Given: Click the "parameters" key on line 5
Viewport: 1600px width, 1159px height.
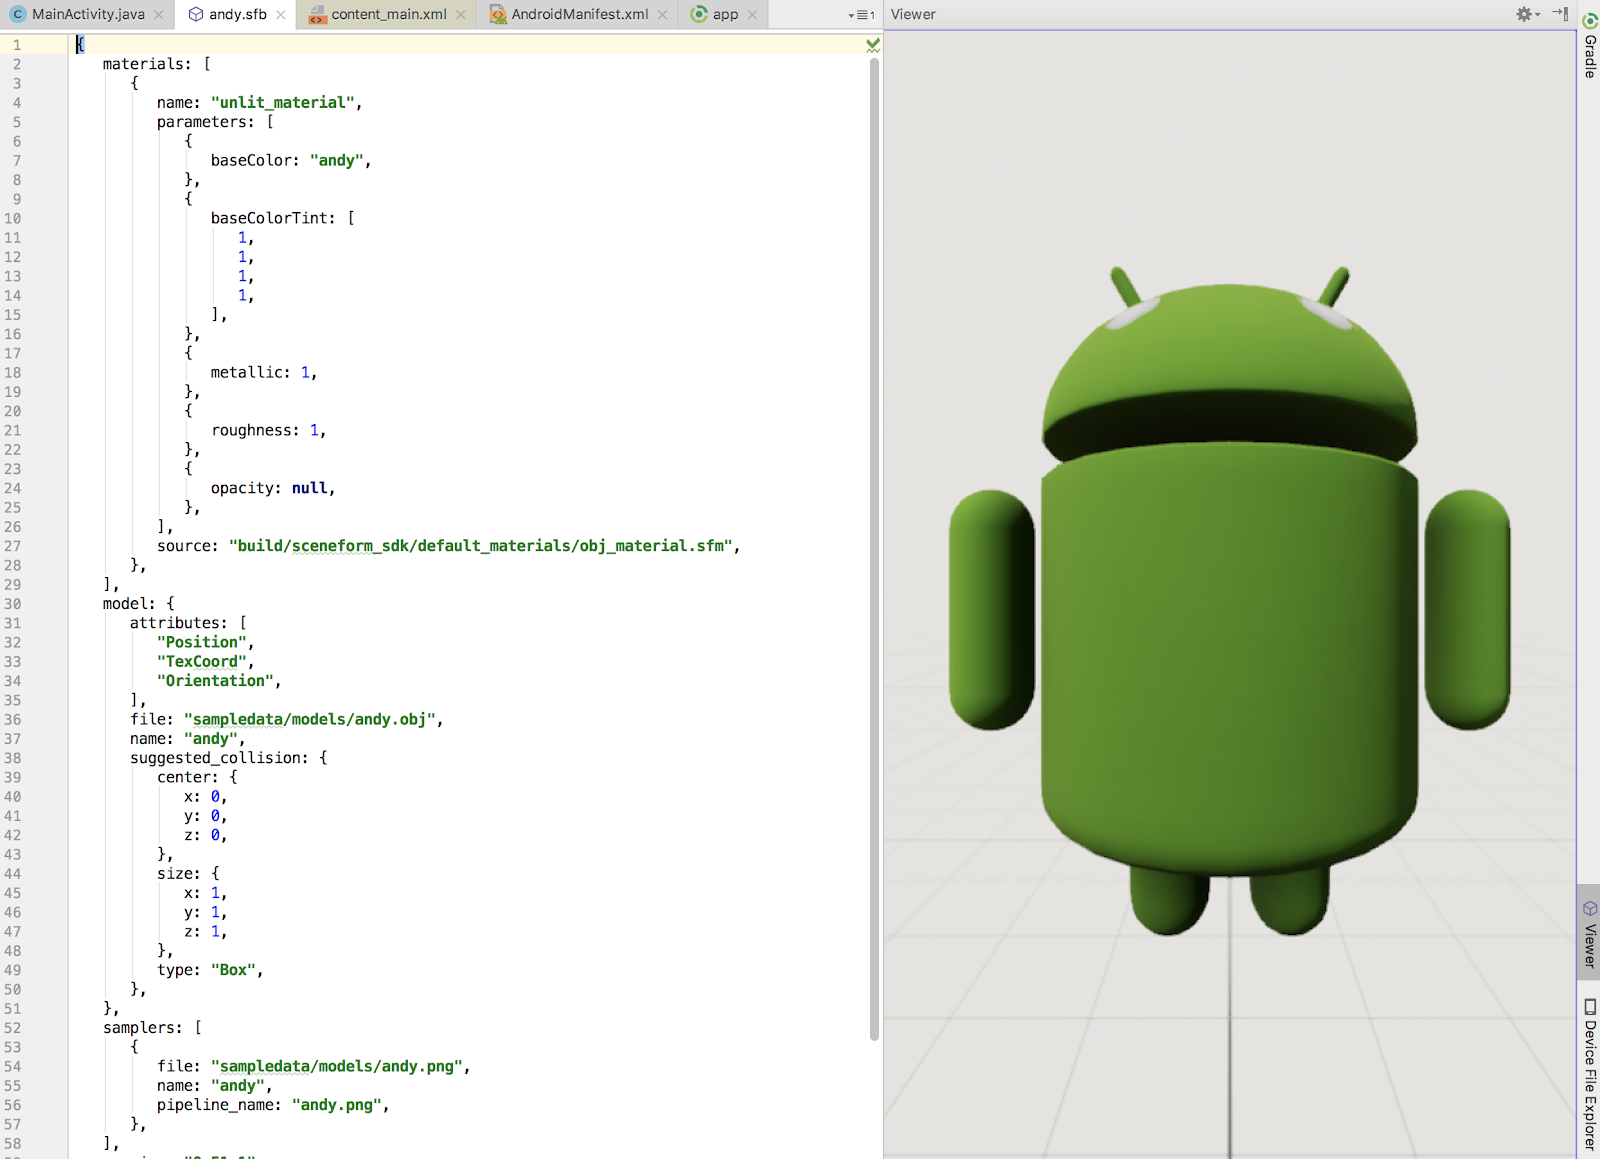Looking at the screenshot, I should point(202,122).
